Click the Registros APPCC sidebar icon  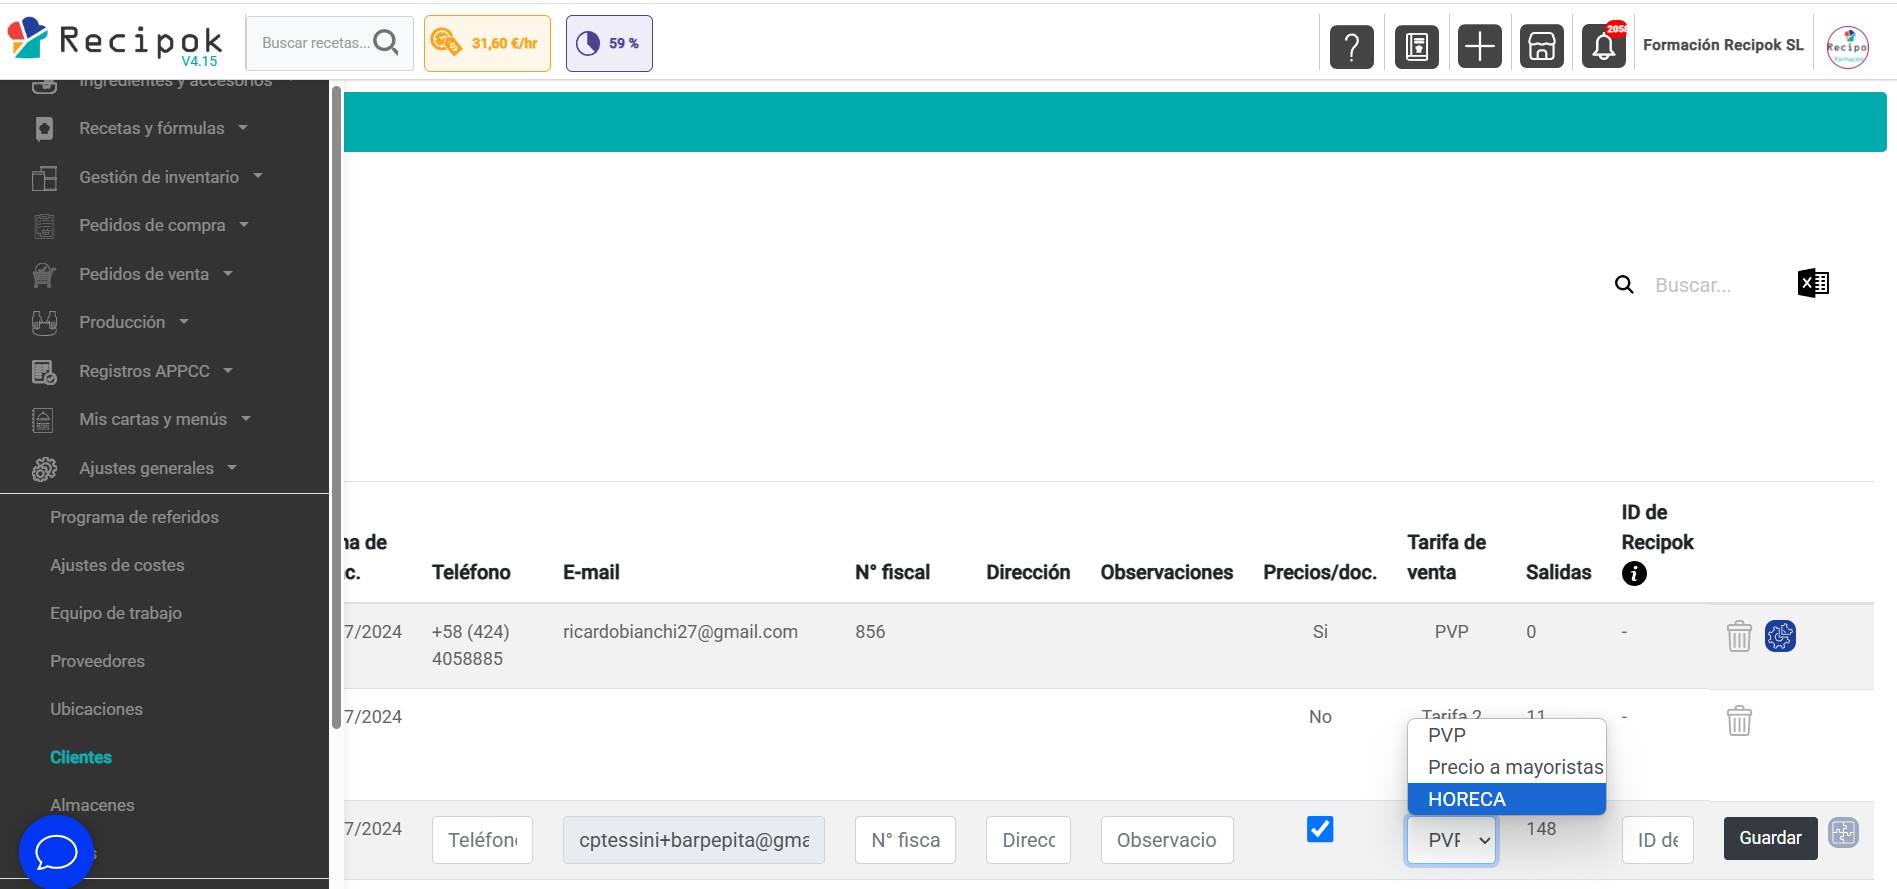coord(44,371)
